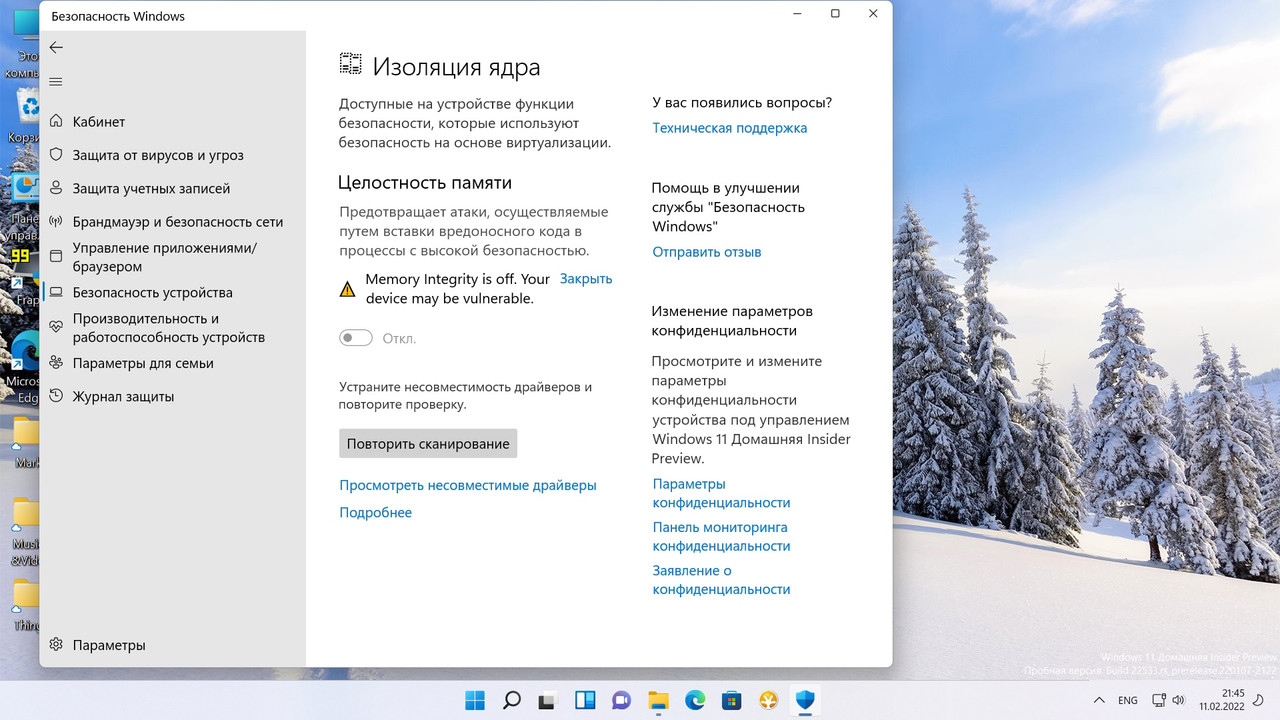This screenshot has height=720, width=1280.
Task: Click the wireless icon for firewall
Action: tap(56, 222)
